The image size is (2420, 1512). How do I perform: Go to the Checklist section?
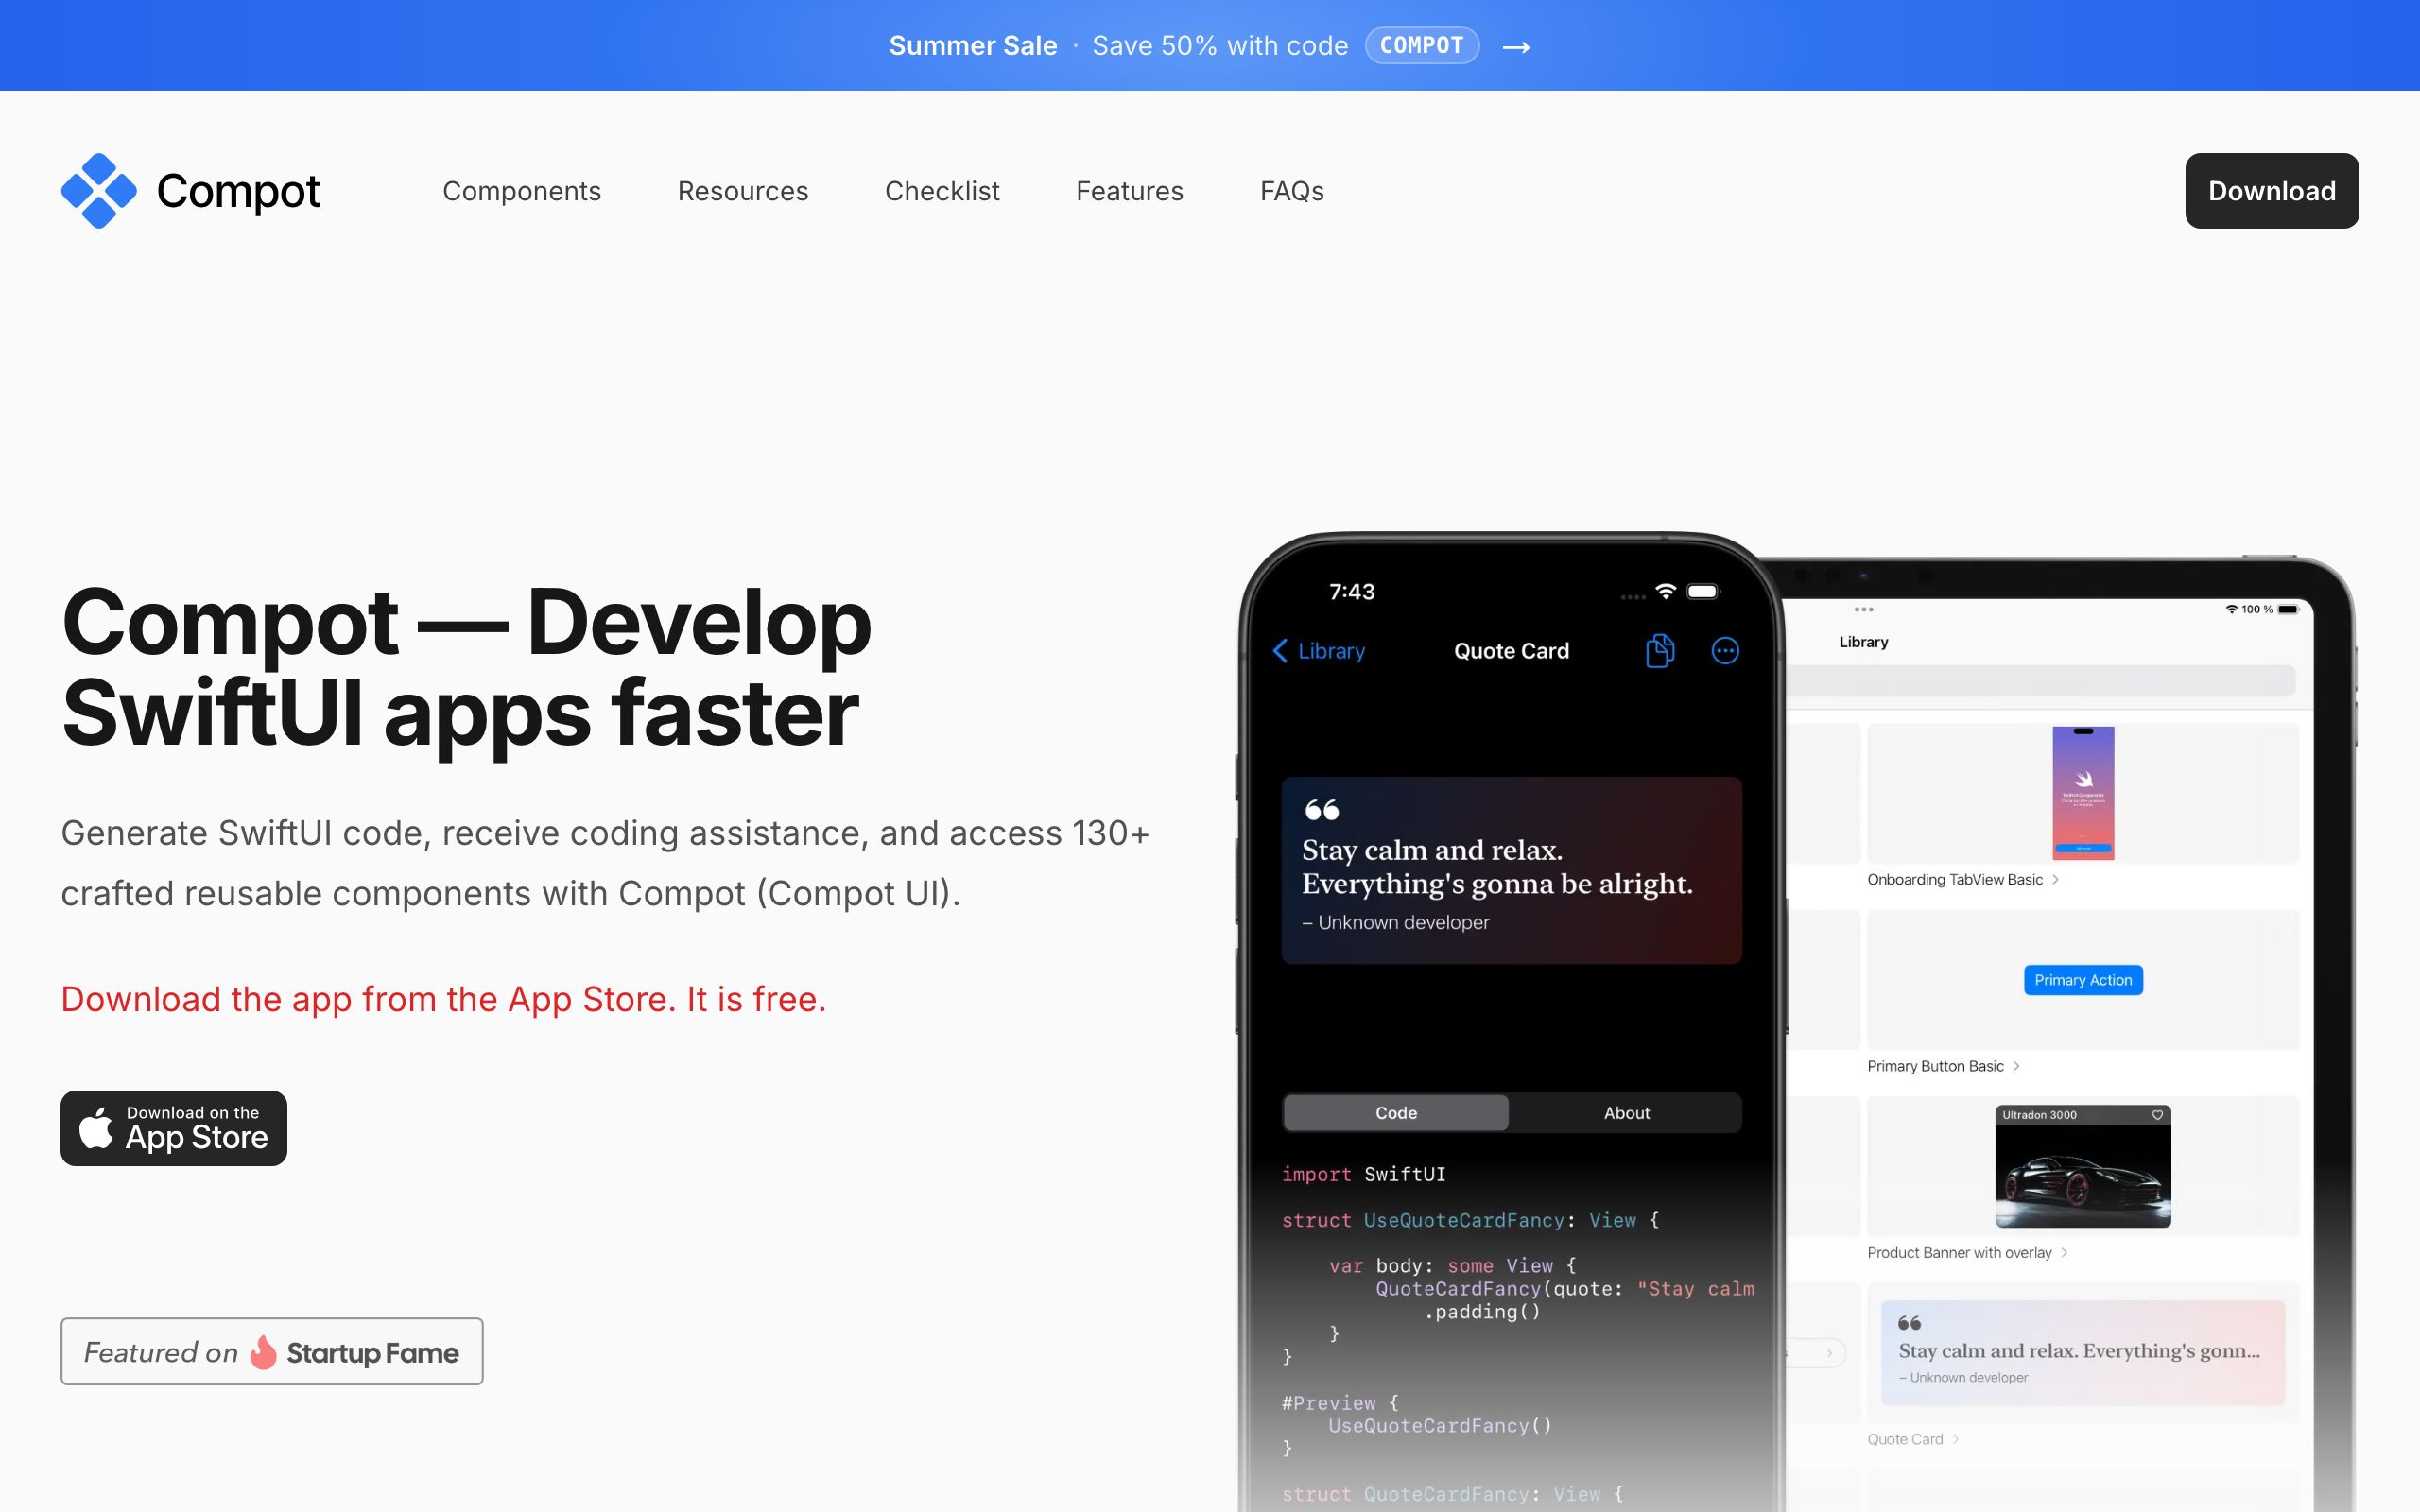click(942, 191)
